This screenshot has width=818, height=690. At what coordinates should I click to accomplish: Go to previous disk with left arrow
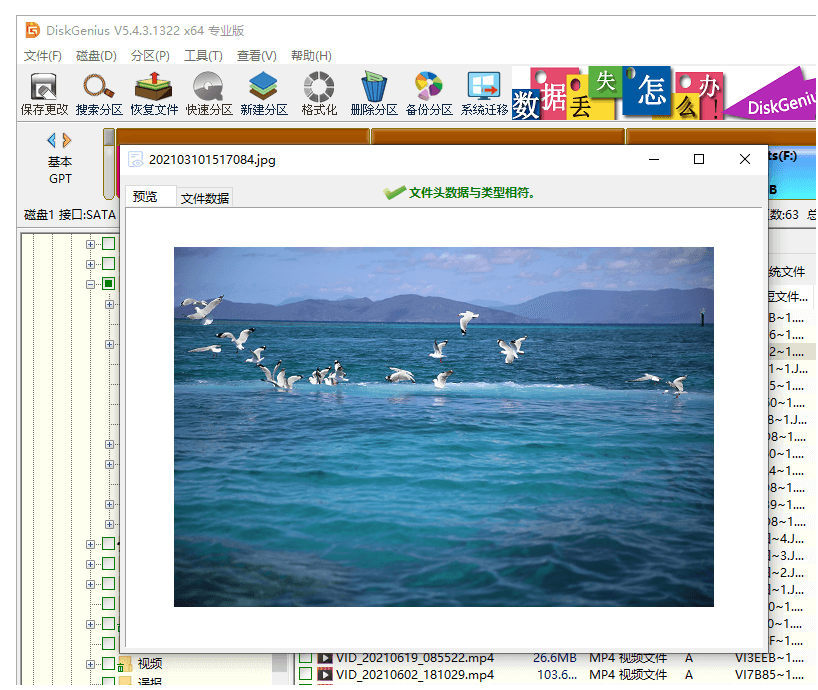pyautogui.click(x=52, y=140)
